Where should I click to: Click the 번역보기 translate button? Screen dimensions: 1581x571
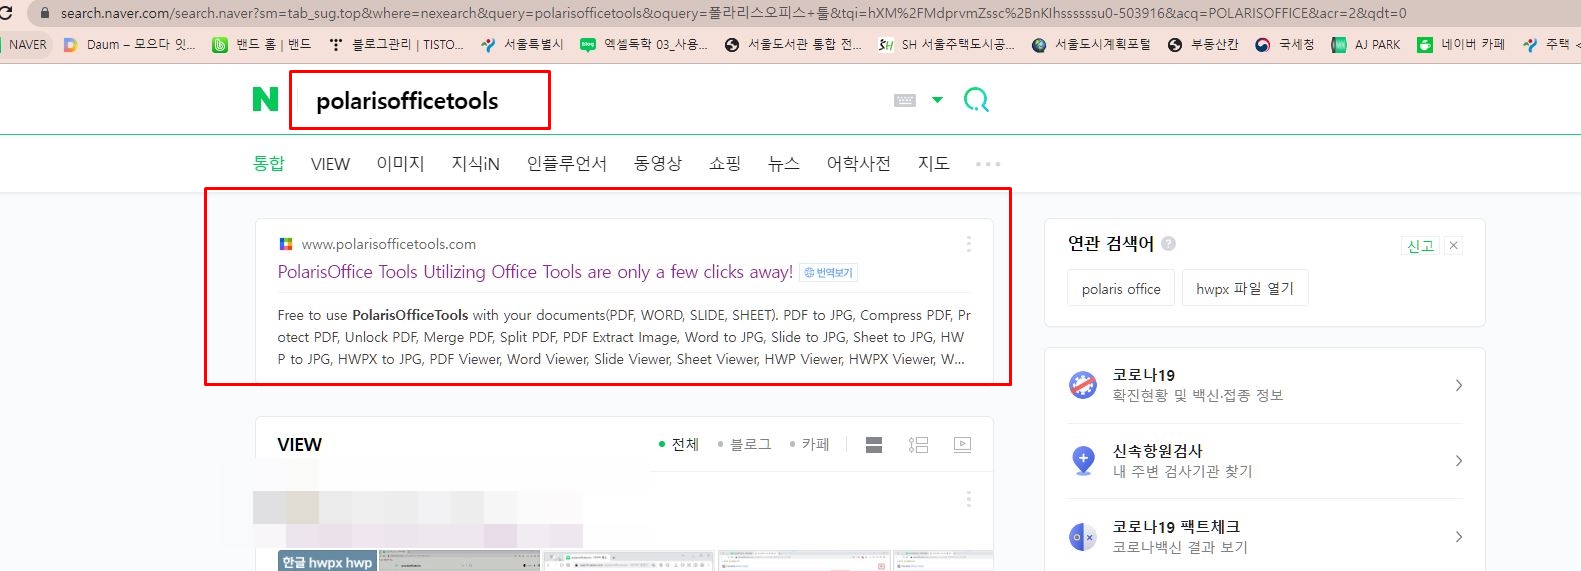[x=829, y=272]
